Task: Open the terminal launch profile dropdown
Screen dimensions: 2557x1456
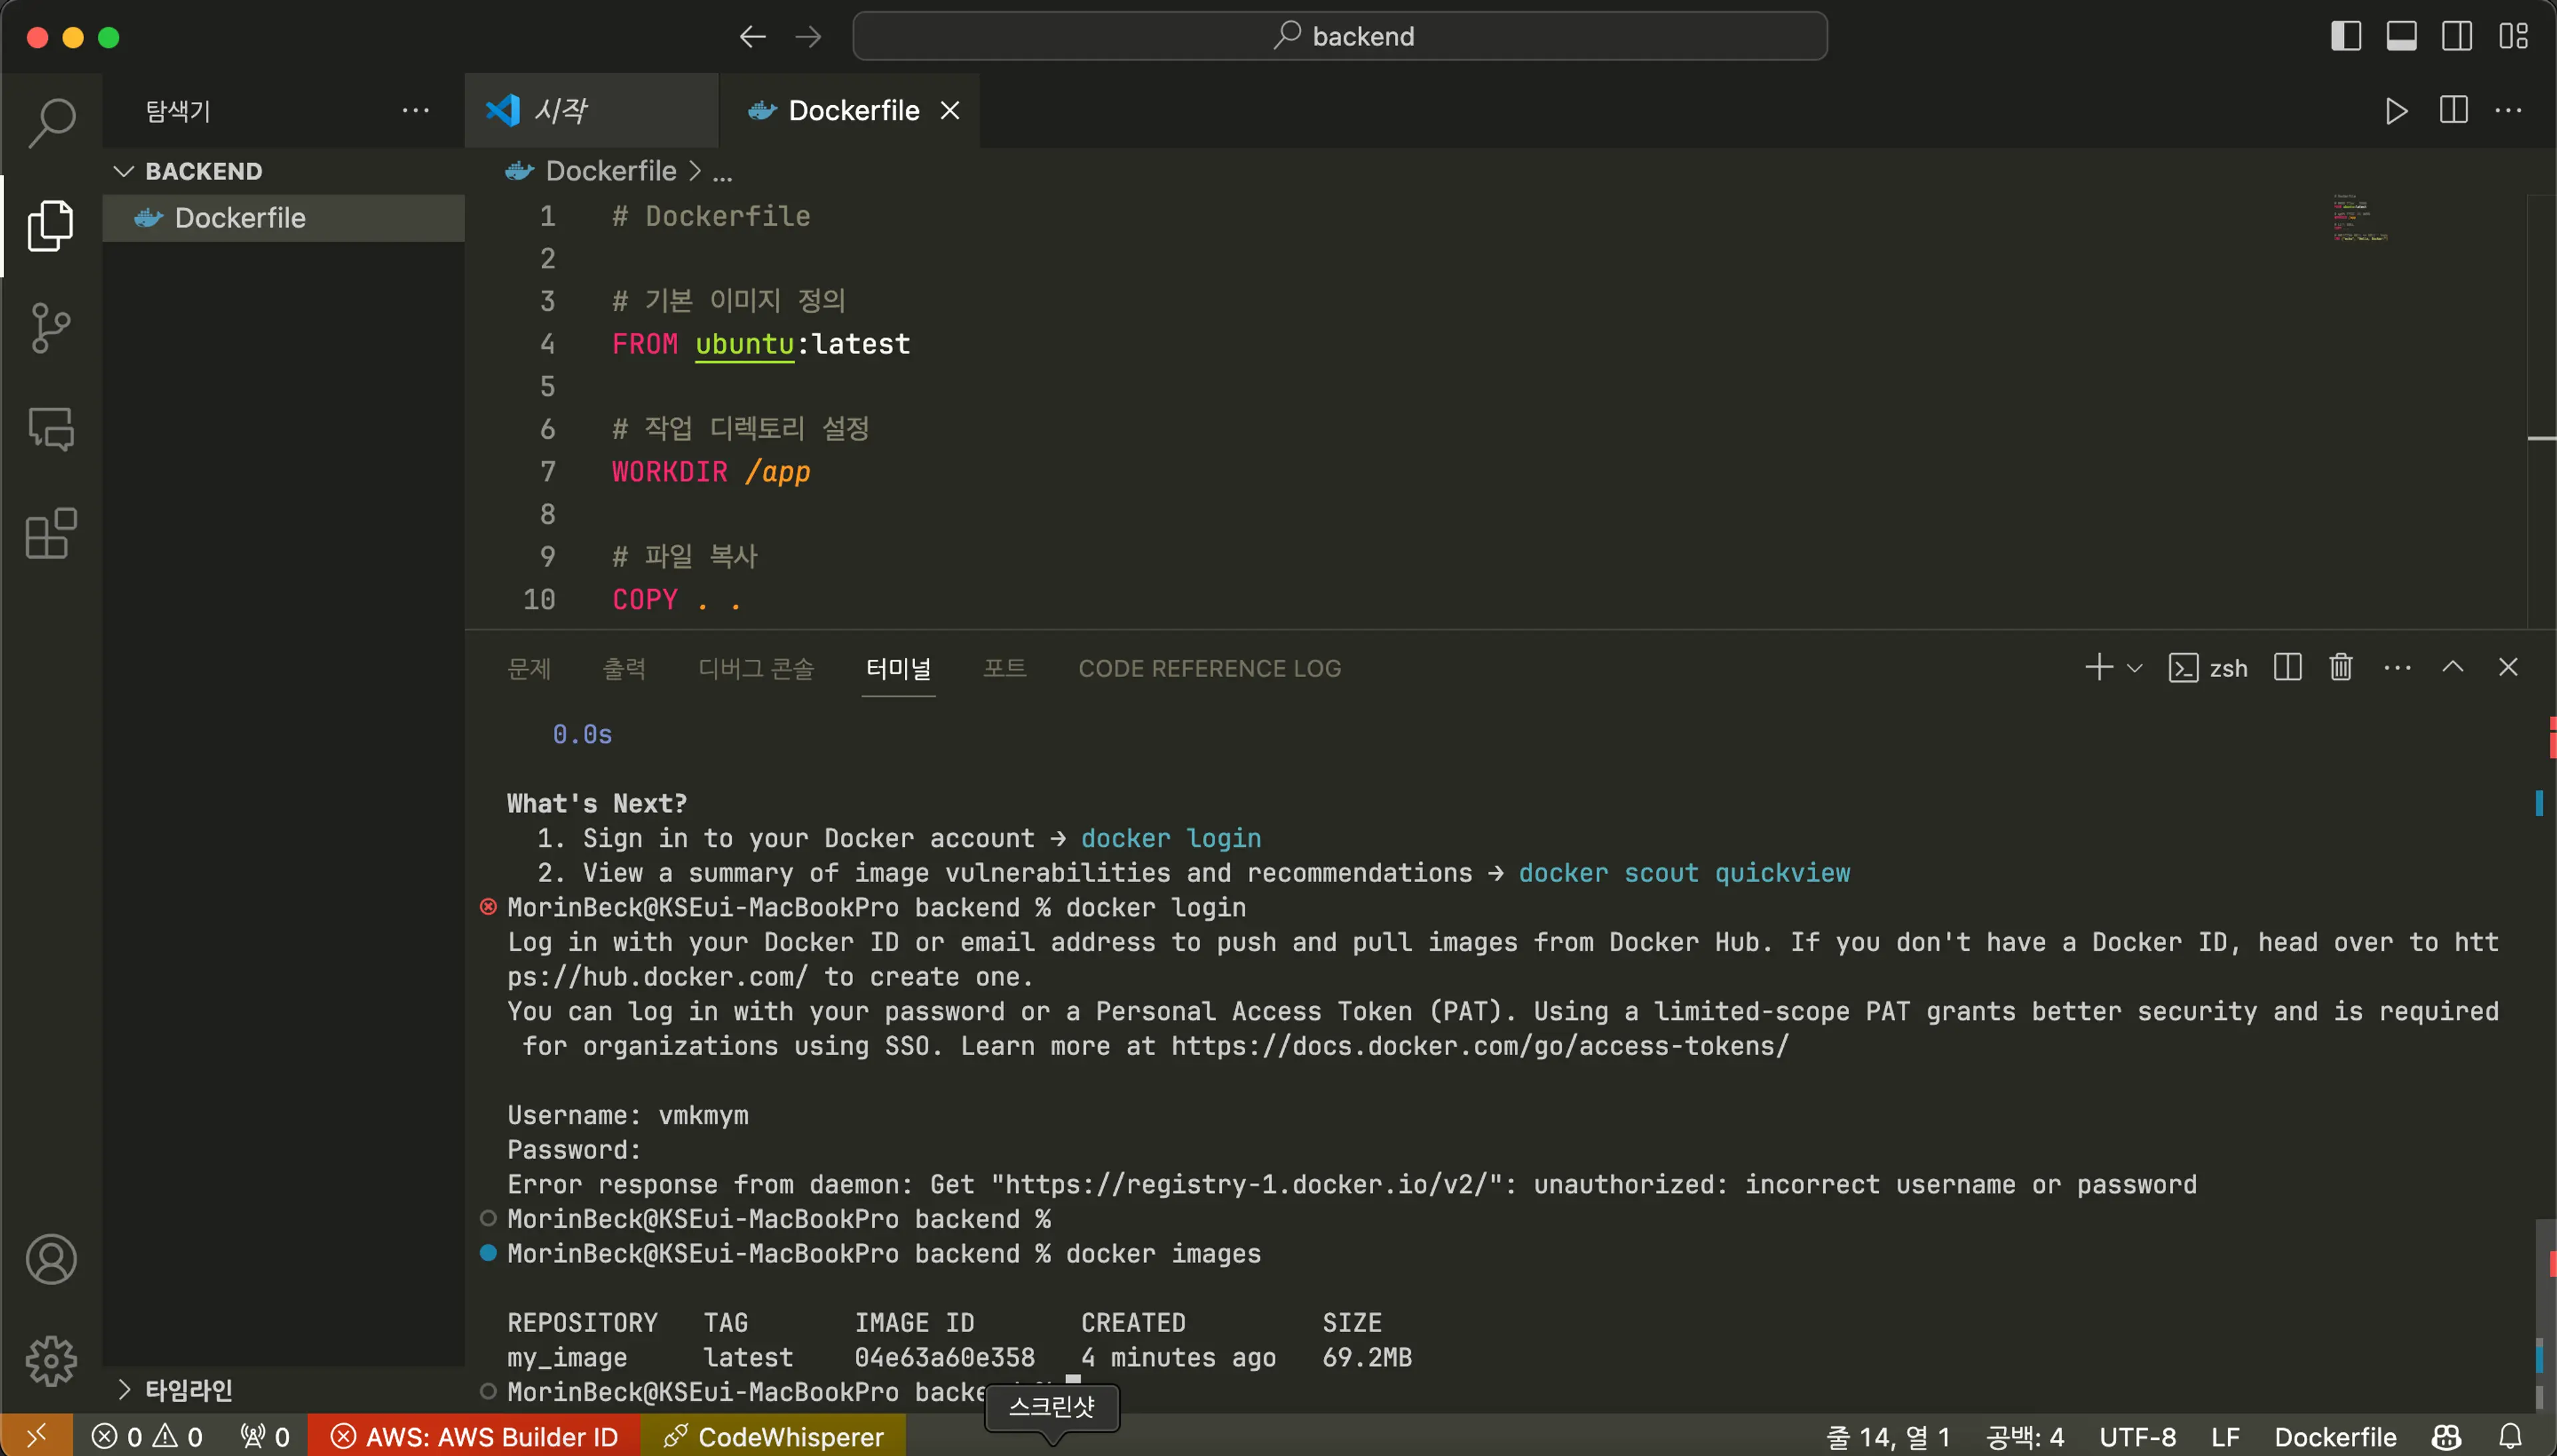Action: tap(2134, 667)
